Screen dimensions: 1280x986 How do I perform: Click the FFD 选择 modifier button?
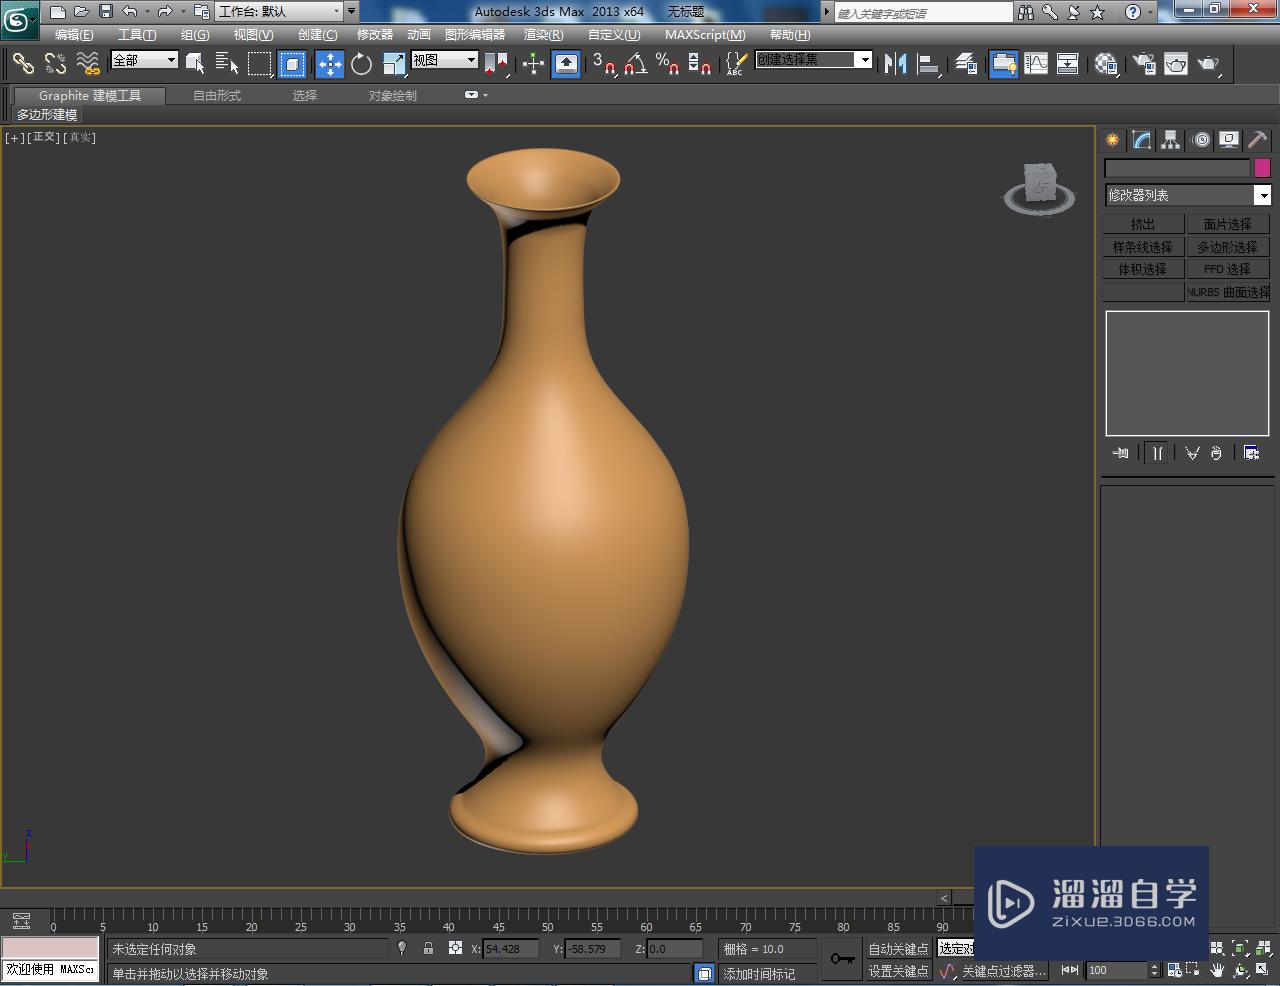[x=1227, y=269]
